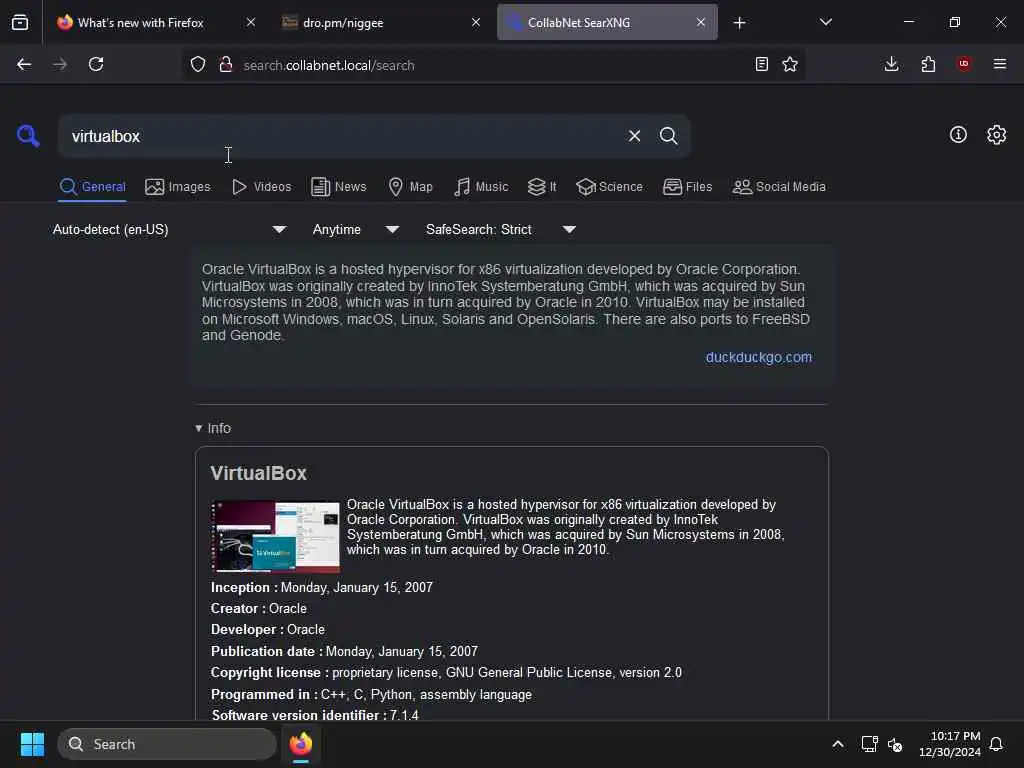Click the SearXNG magnifier logo
The height and width of the screenshot is (768, 1024).
pos(28,136)
